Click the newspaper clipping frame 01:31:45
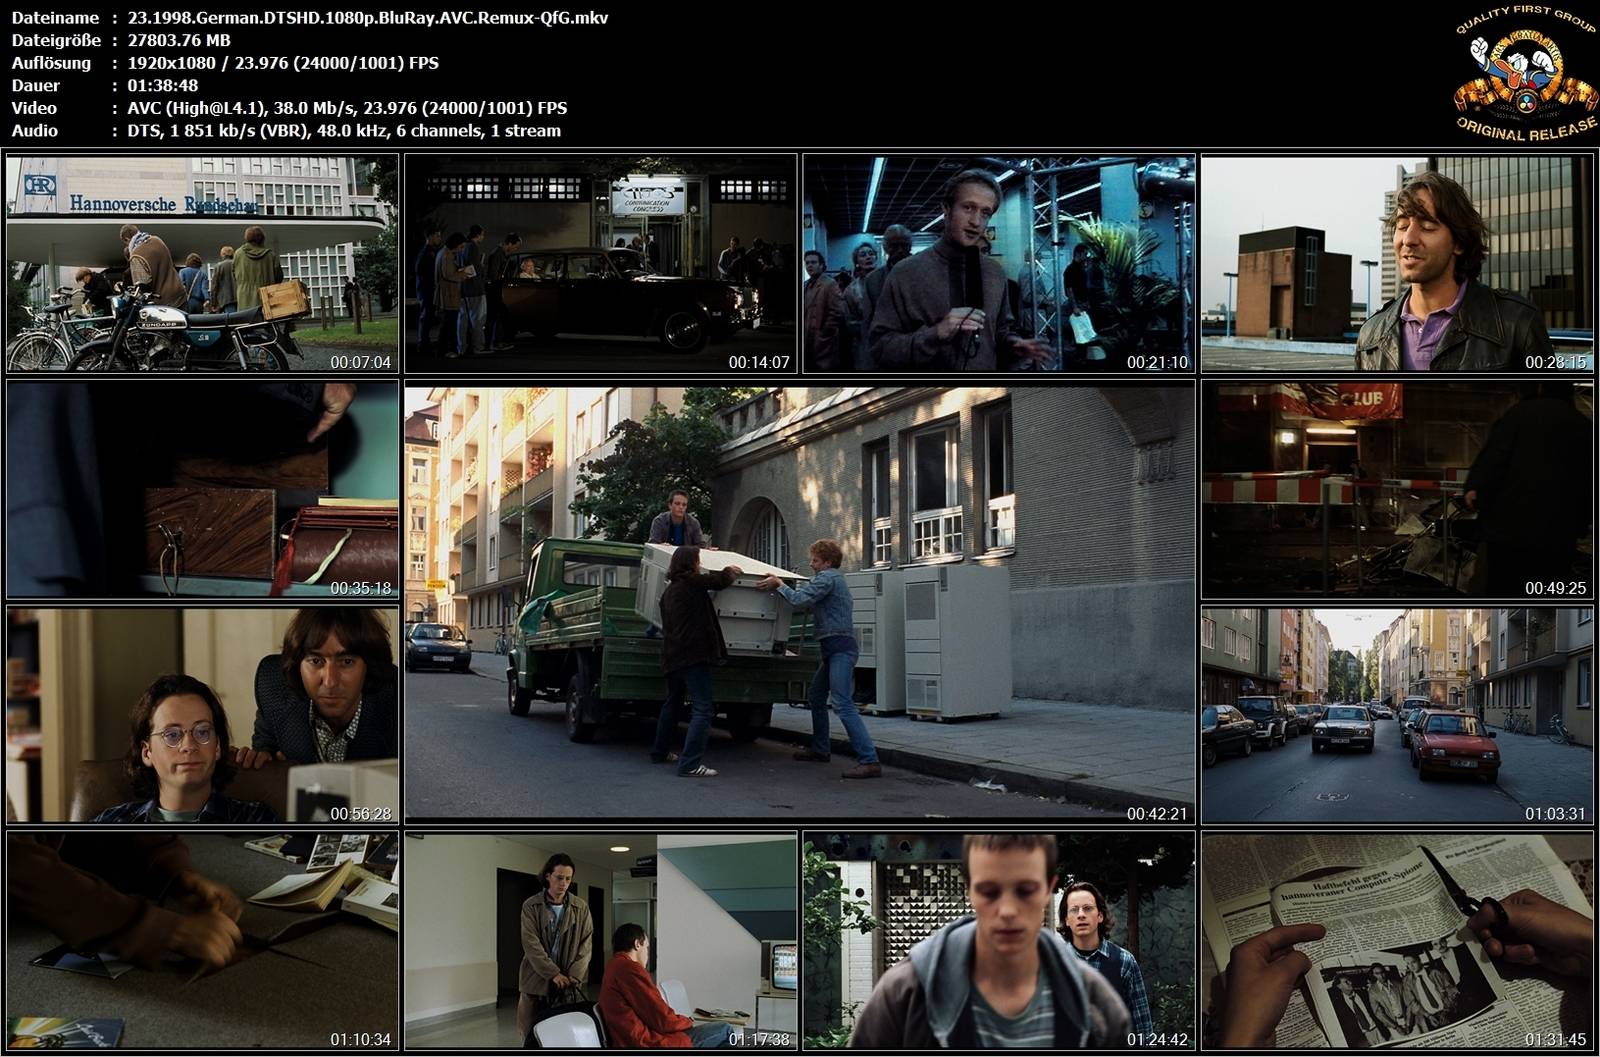The width and height of the screenshot is (1600, 1057). point(1397,941)
